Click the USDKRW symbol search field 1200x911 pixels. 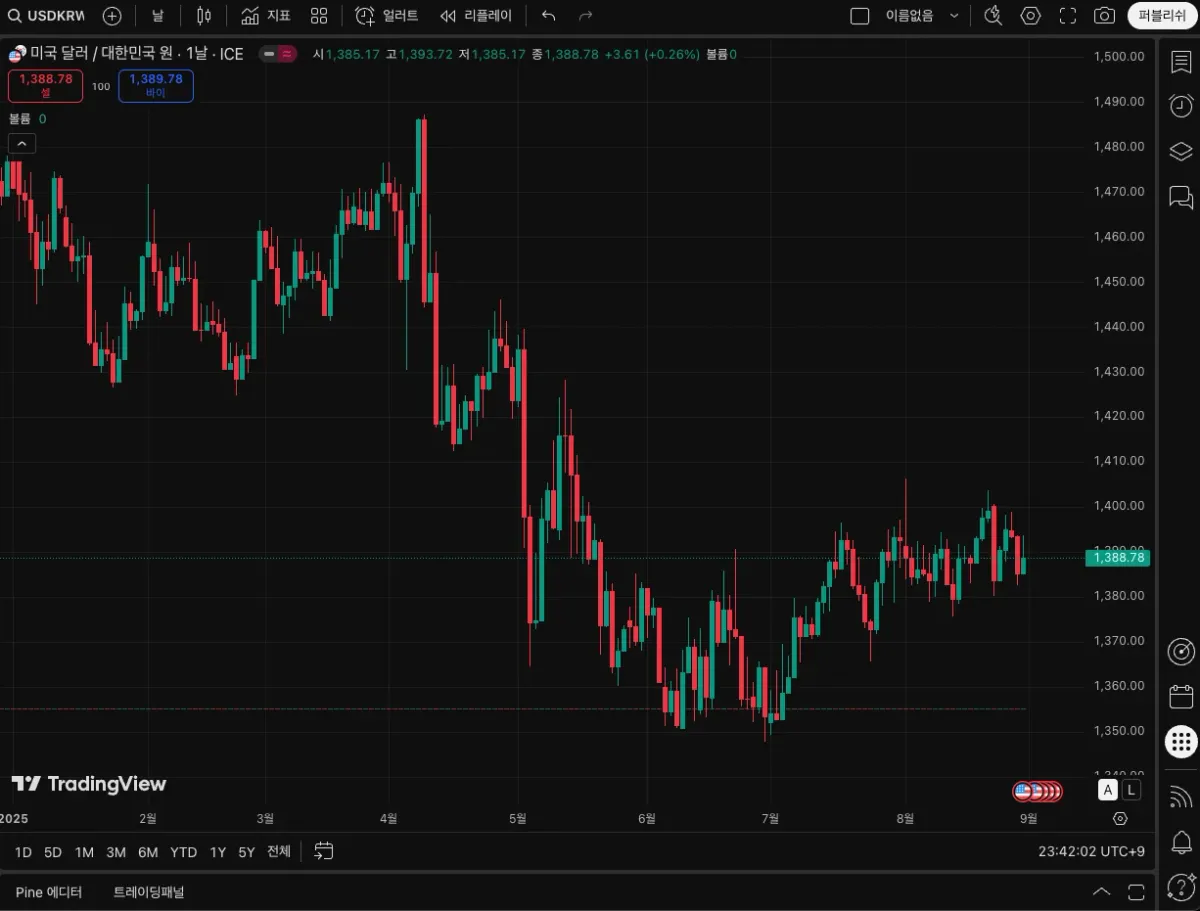(47, 16)
